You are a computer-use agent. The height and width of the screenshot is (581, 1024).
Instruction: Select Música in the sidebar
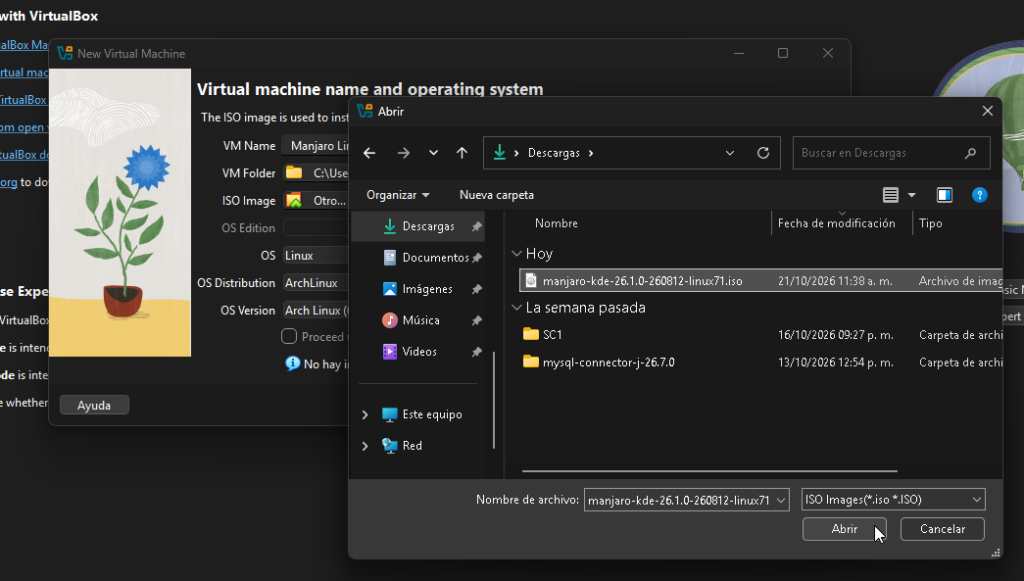coord(418,321)
